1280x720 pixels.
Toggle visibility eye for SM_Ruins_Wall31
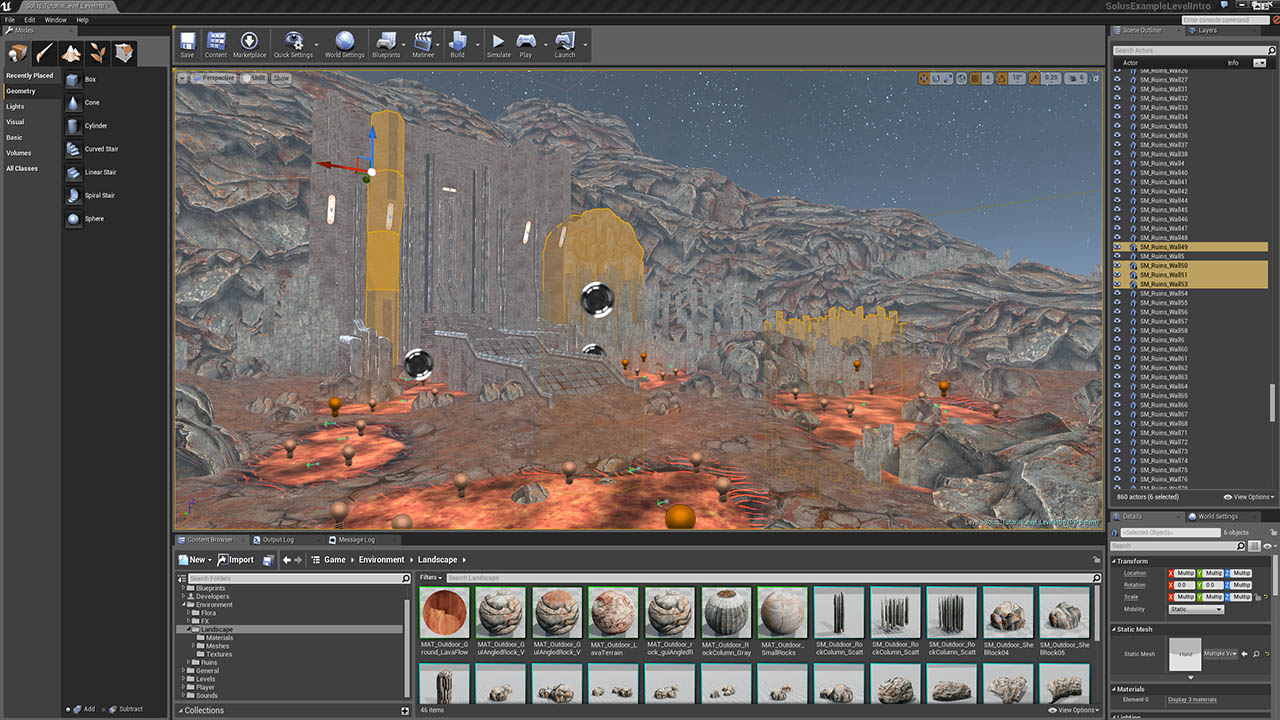[1118, 89]
